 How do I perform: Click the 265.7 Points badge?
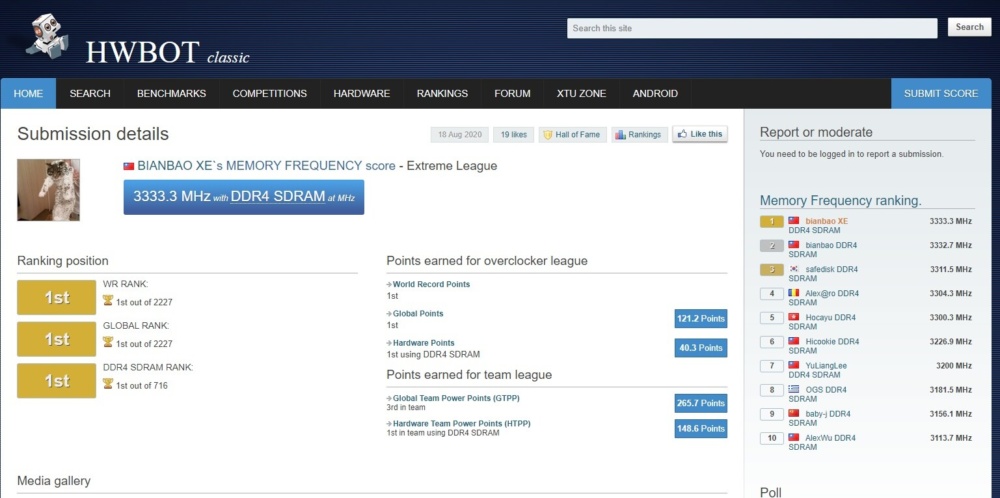tap(700, 404)
